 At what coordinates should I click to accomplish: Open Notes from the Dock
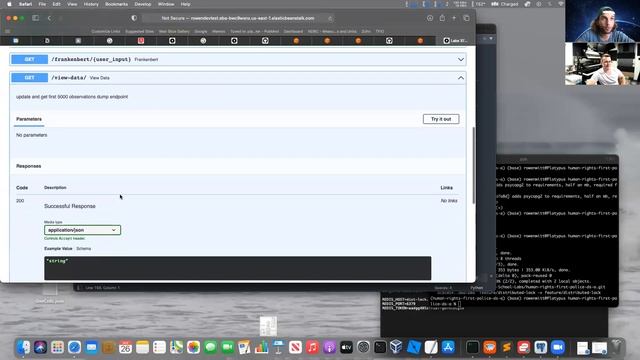142,347
